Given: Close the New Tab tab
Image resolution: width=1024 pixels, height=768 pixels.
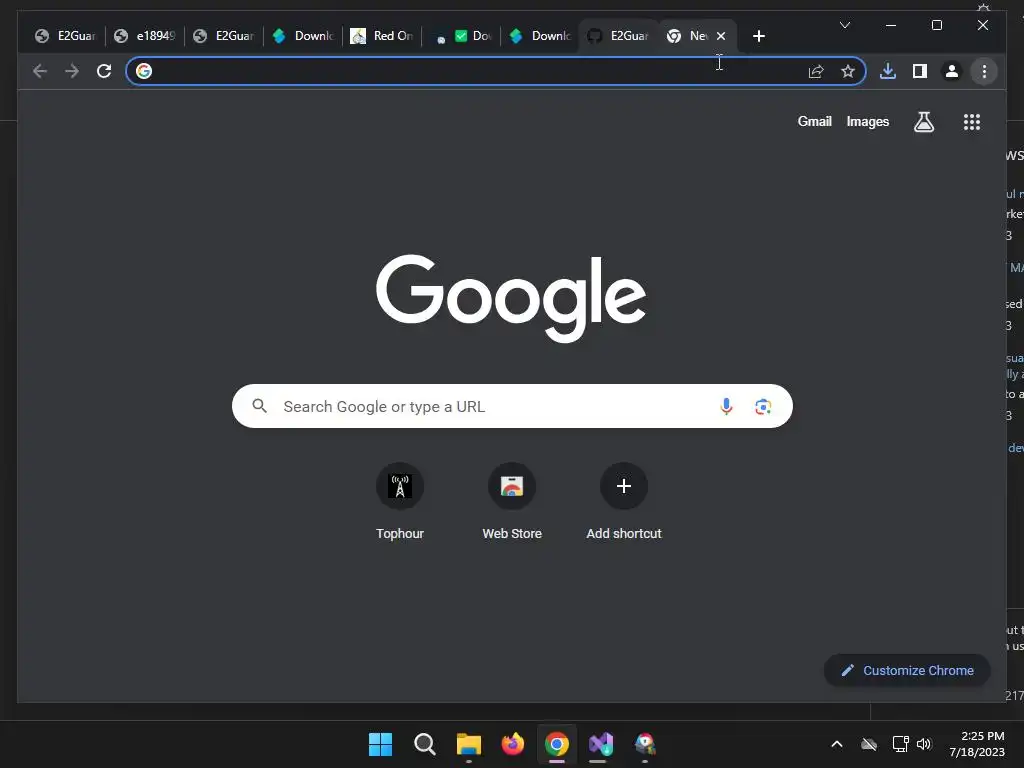Looking at the screenshot, I should (721, 36).
